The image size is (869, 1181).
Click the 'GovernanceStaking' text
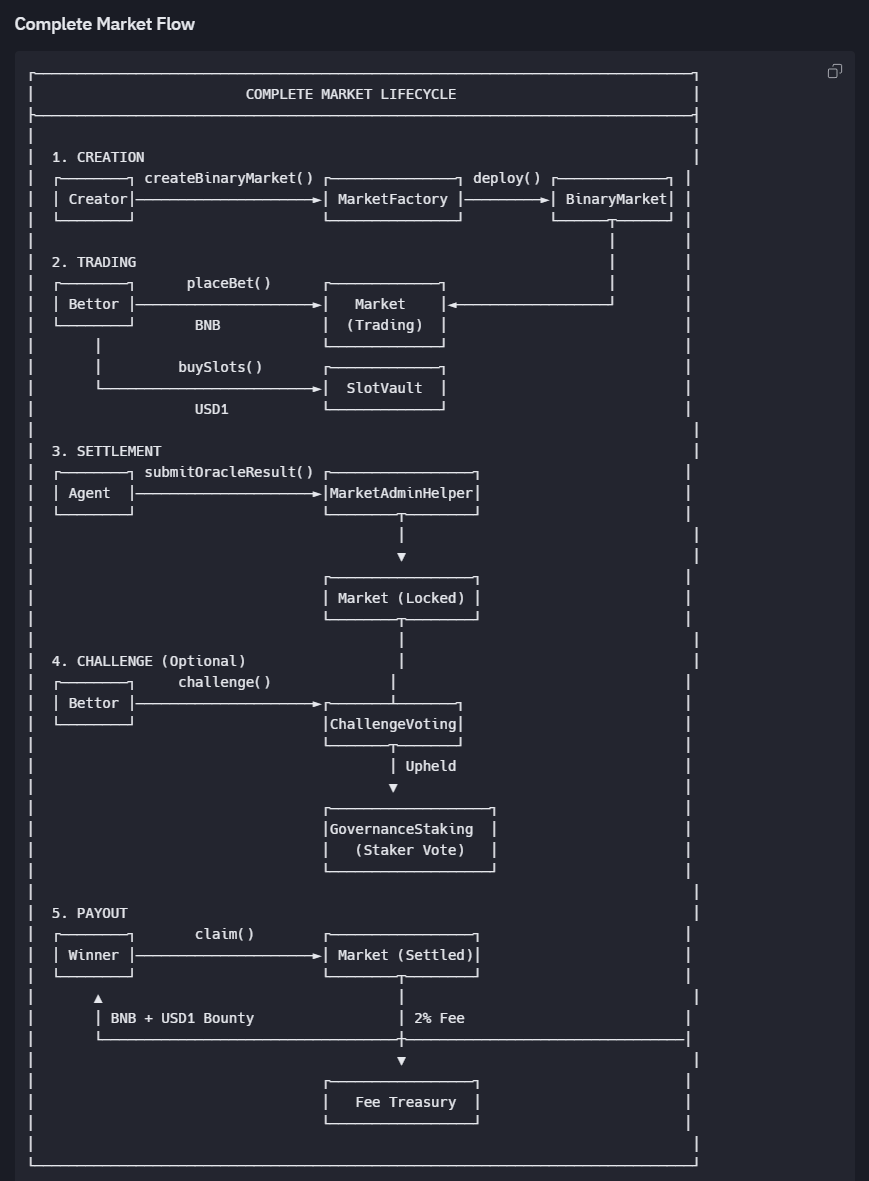pos(401,829)
